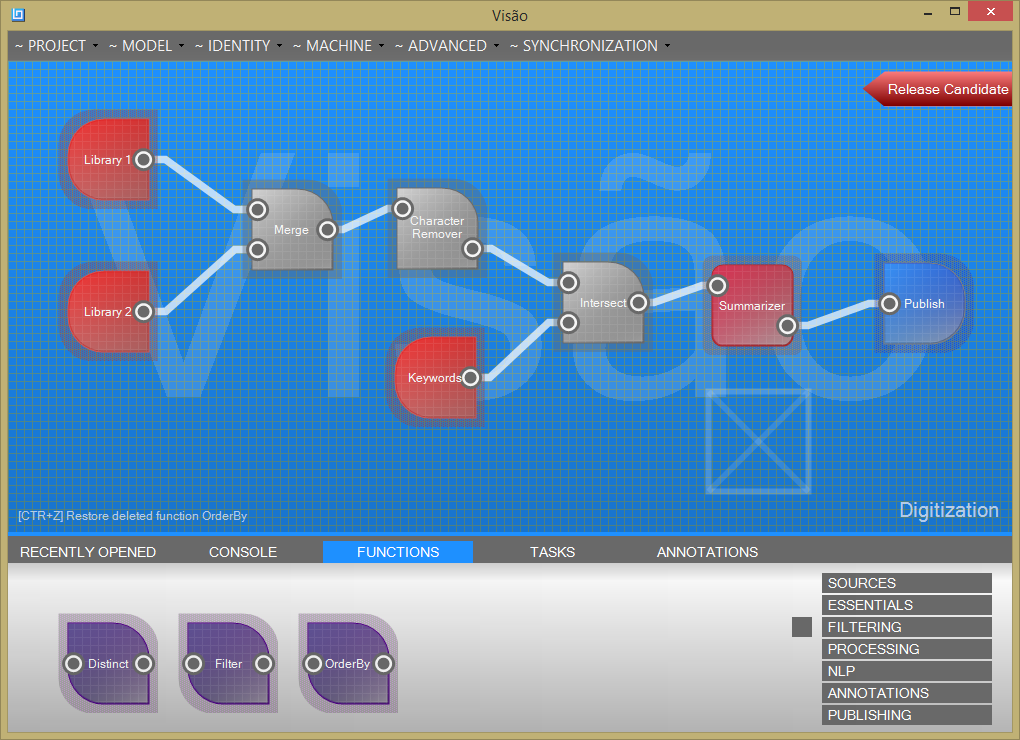Image resolution: width=1020 pixels, height=740 pixels.
Task: Click the Character Remover input port
Action: pyautogui.click(x=403, y=209)
